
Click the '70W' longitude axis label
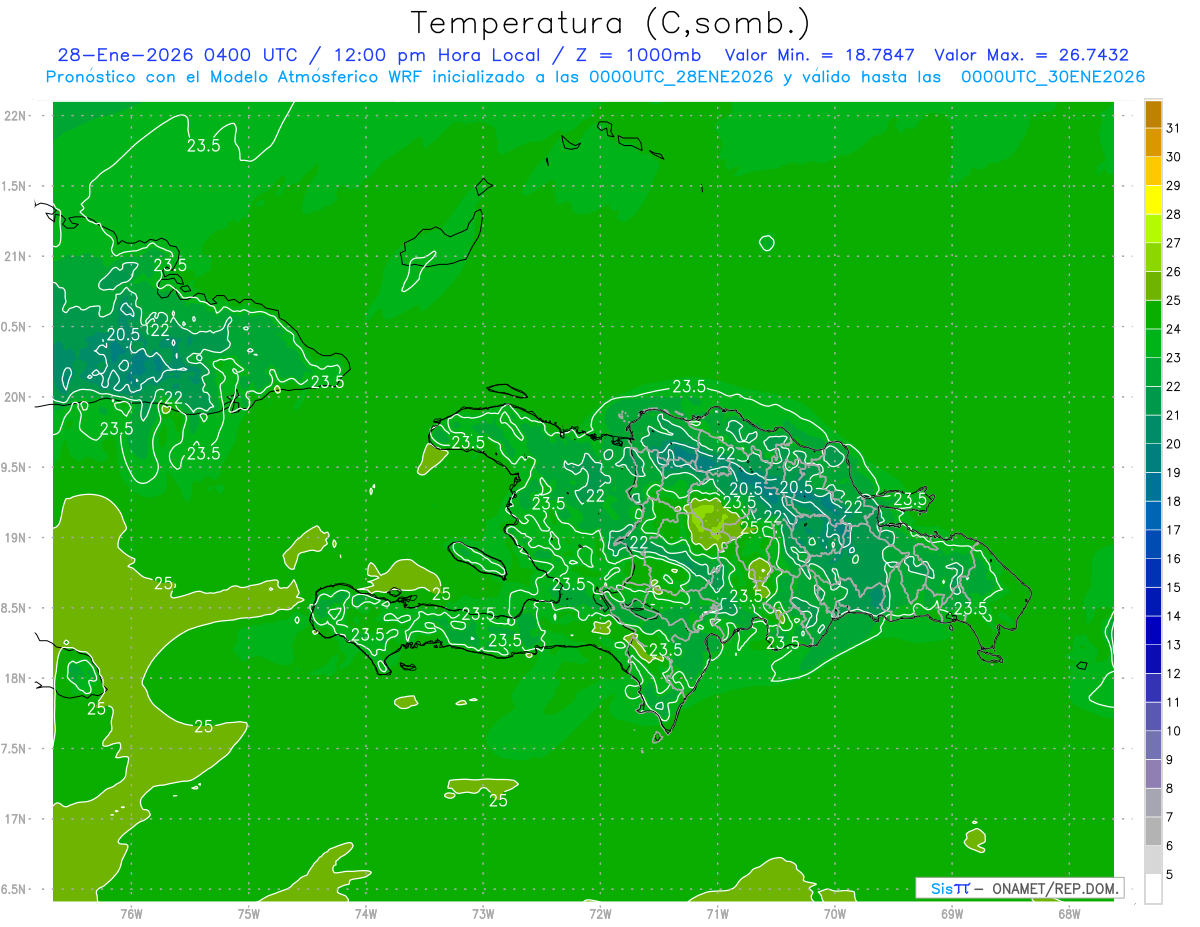pos(835,914)
